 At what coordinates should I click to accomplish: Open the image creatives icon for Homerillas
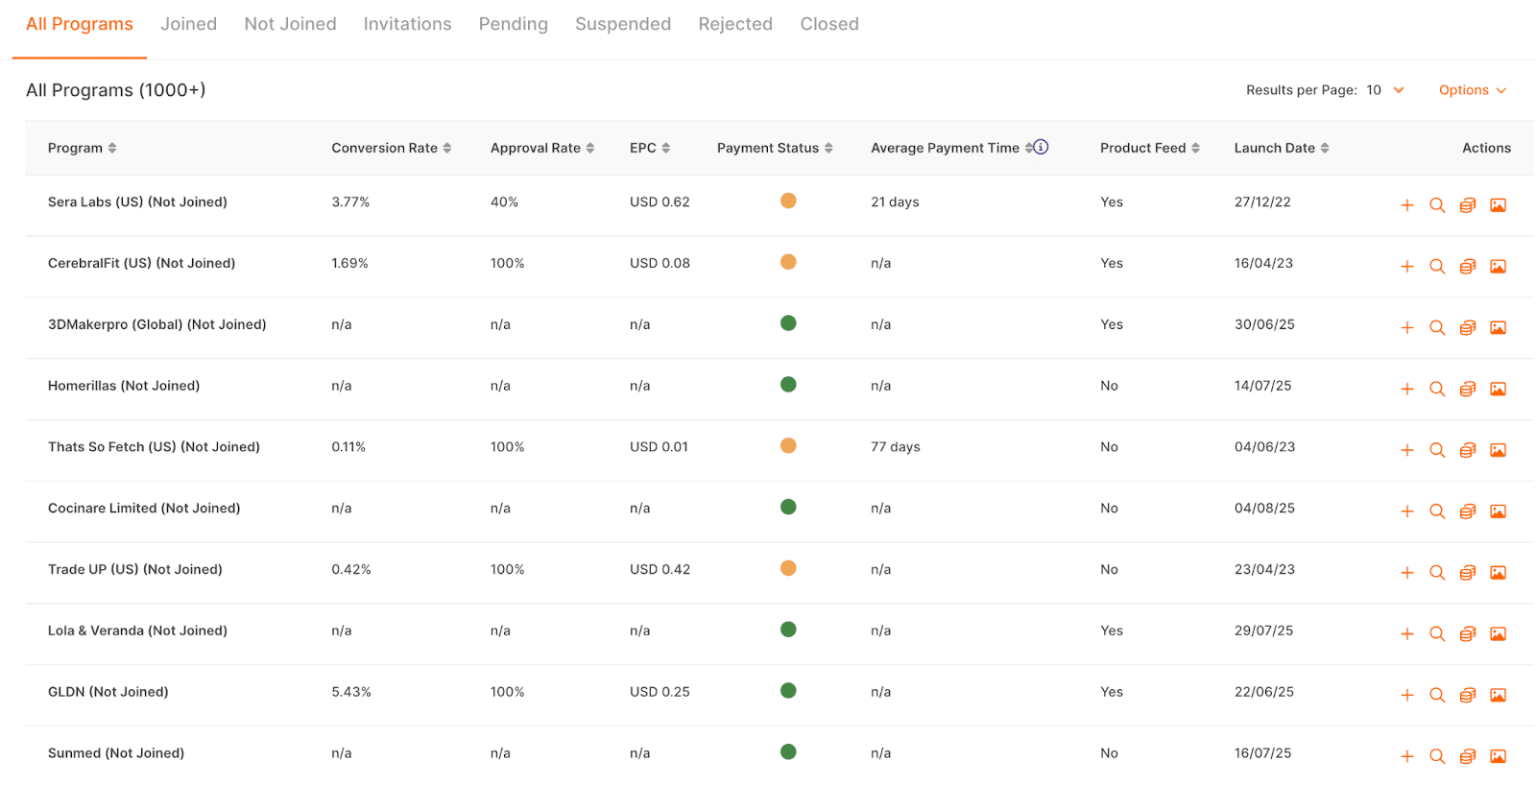coord(1498,389)
